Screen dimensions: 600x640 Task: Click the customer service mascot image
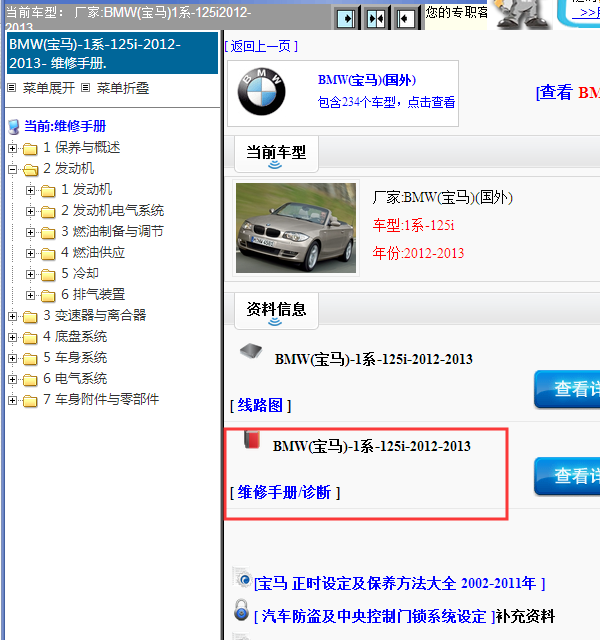pos(521,14)
